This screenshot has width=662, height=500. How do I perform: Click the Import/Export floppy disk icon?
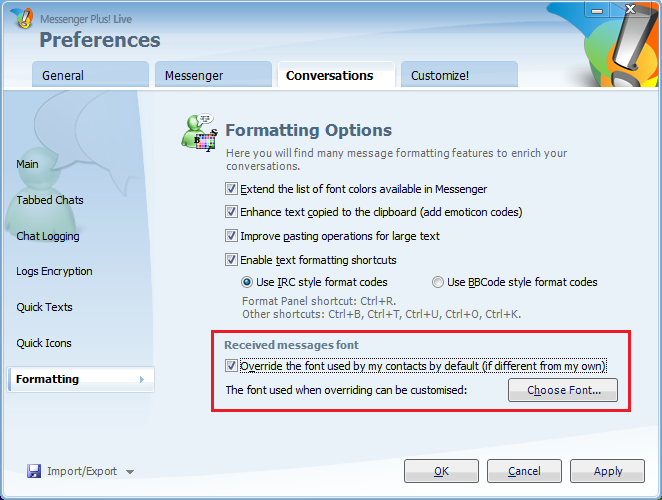pyautogui.click(x=34, y=471)
